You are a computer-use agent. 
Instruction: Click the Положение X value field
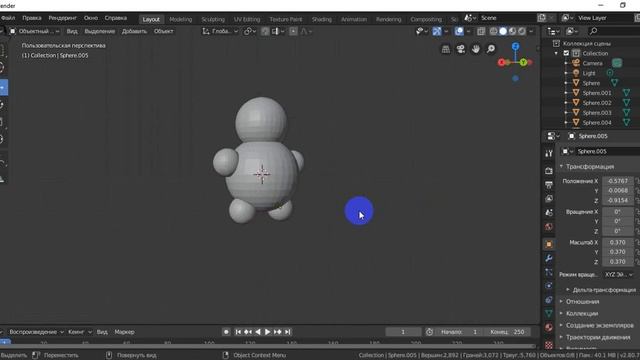(618, 181)
